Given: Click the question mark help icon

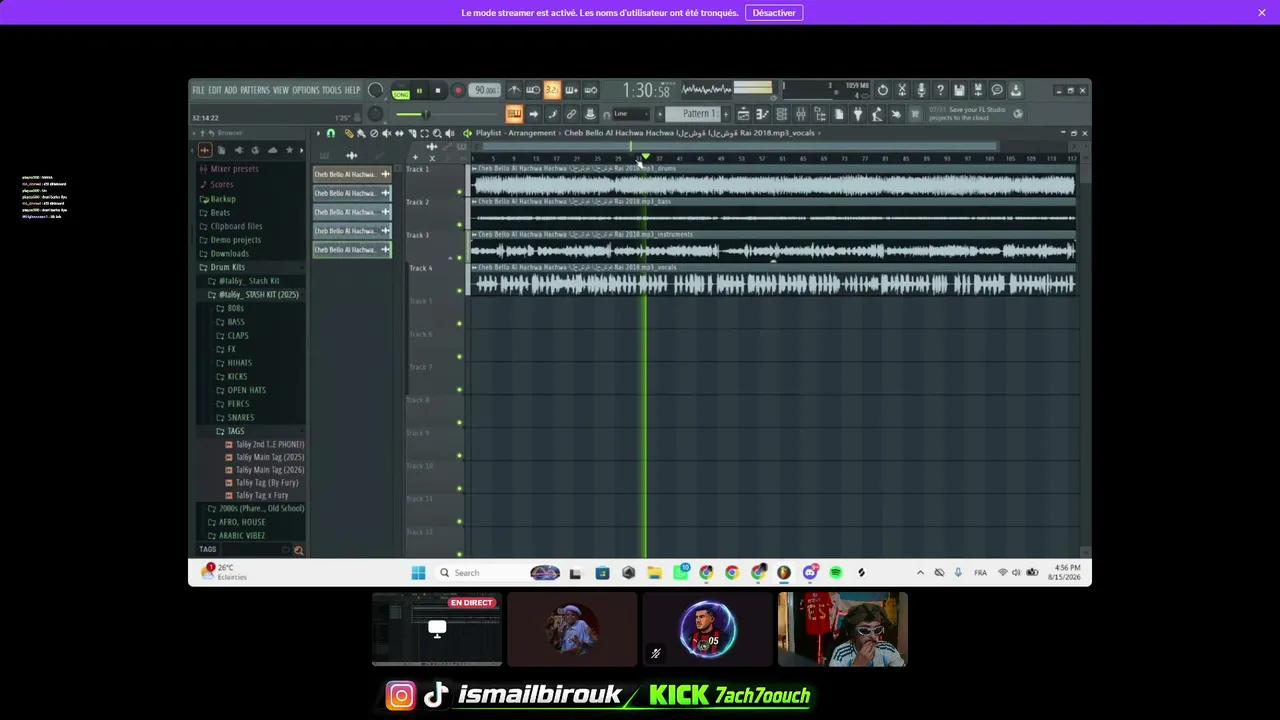Looking at the screenshot, I should (x=940, y=91).
